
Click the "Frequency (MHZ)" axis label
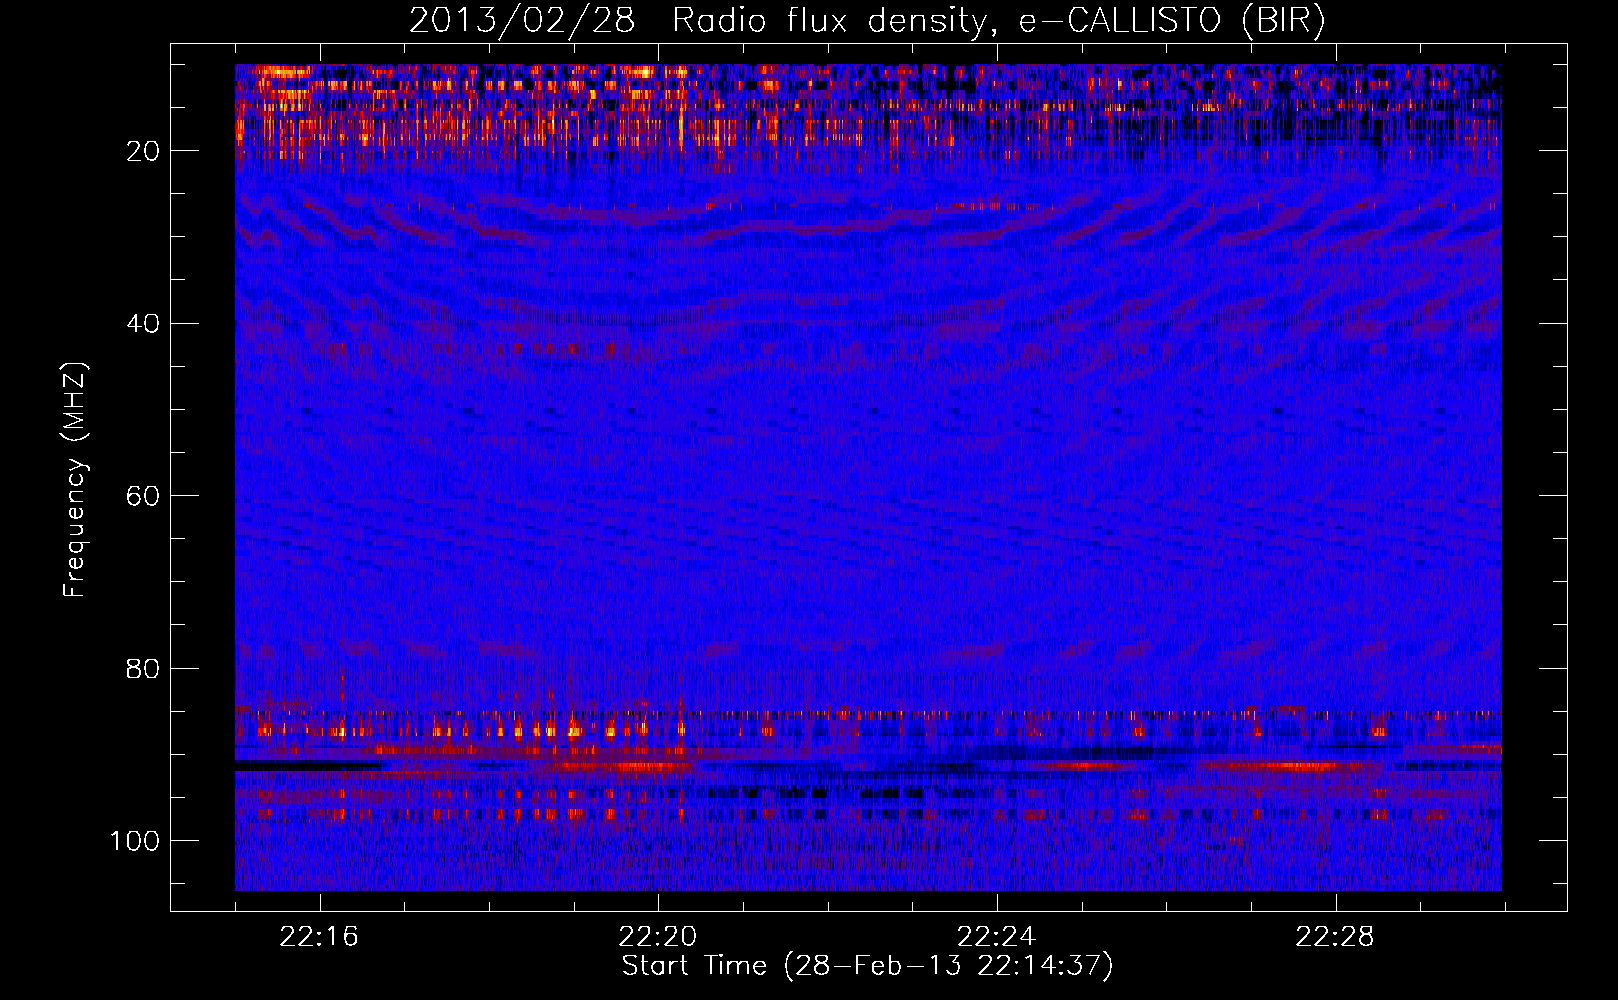point(75,479)
